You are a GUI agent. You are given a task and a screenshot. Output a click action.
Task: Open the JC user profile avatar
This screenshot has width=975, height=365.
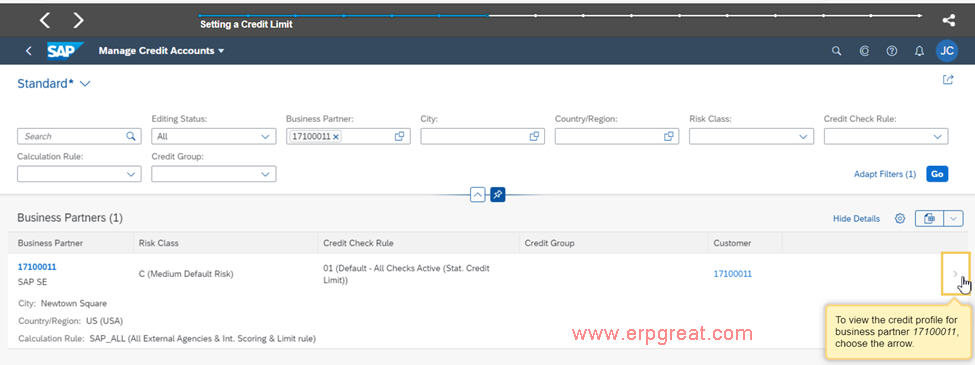coord(946,51)
